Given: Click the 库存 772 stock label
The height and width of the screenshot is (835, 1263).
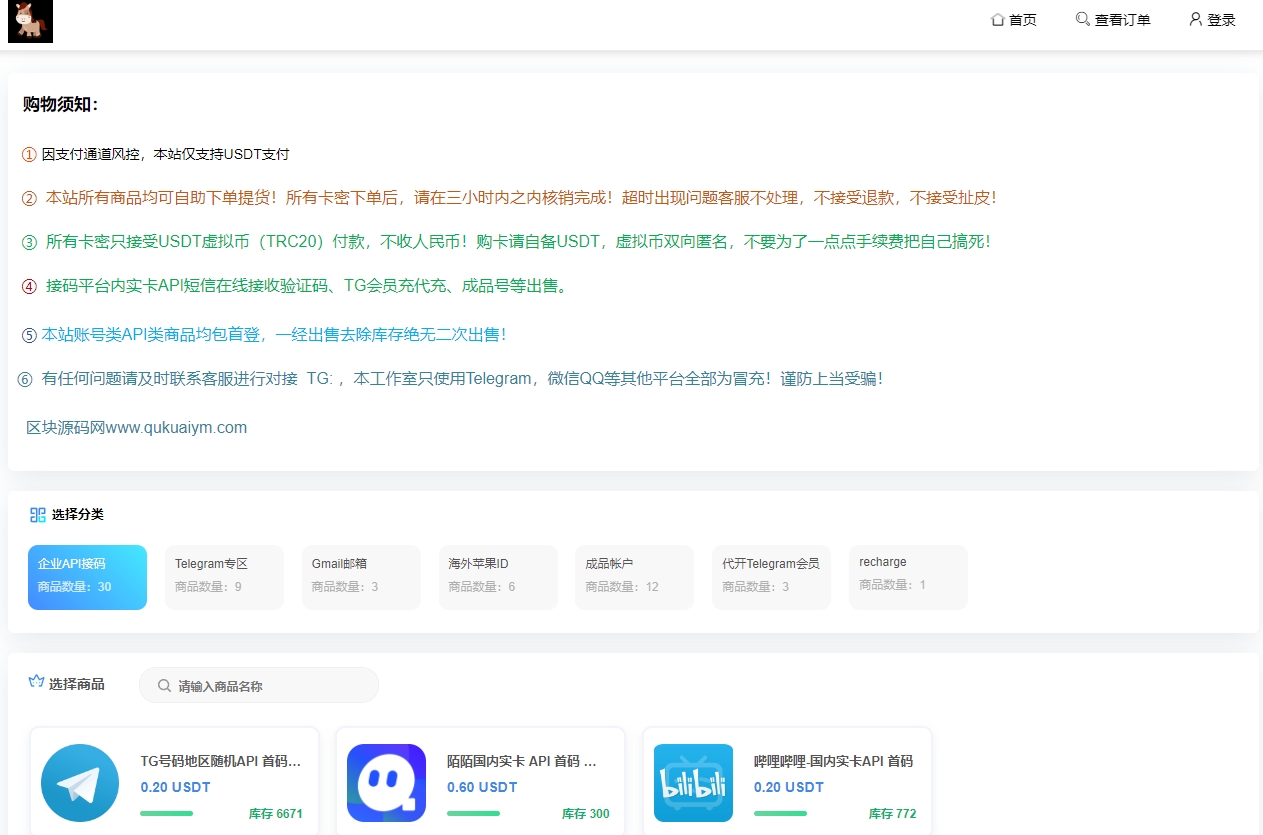Looking at the screenshot, I should coord(893,814).
